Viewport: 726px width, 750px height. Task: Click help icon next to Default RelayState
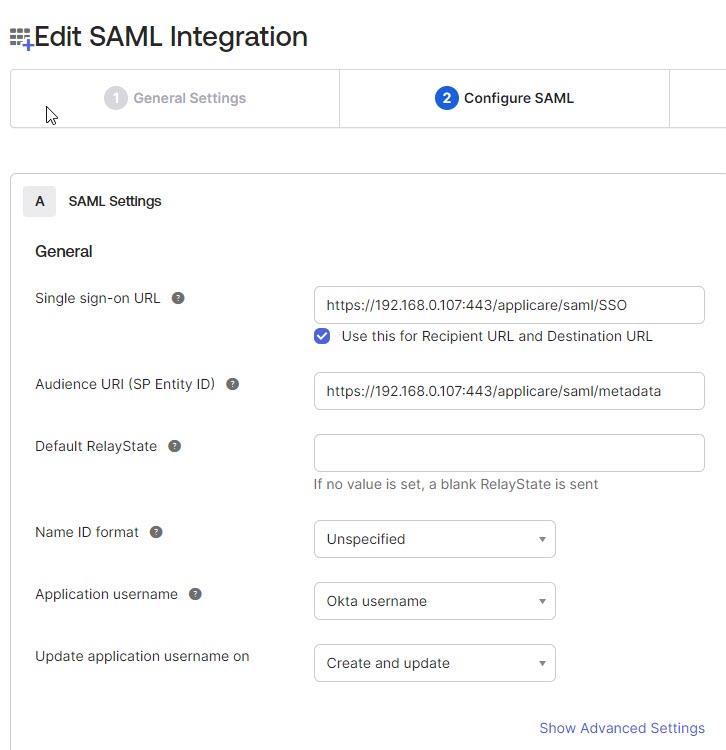(x=174, y=446)
